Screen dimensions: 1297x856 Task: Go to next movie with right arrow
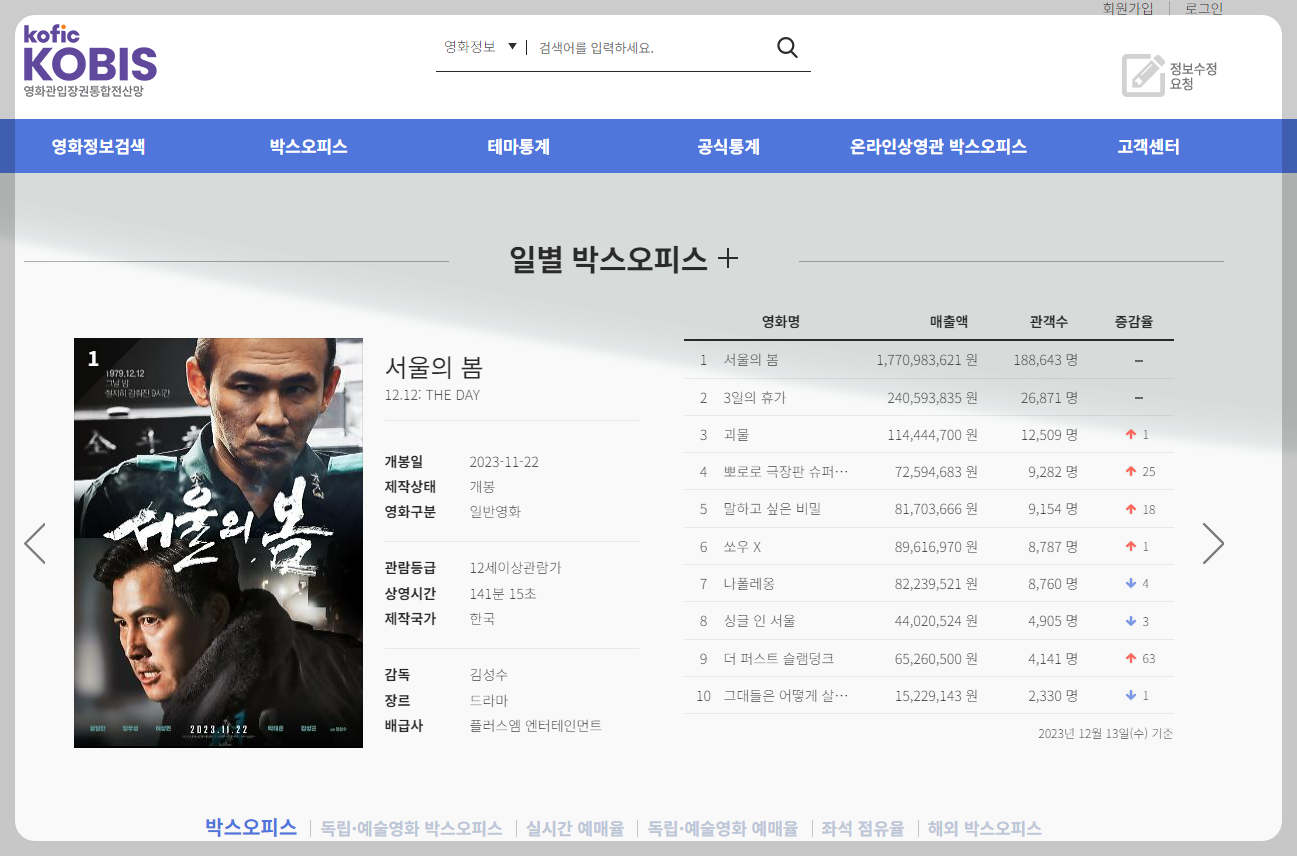[x=1212, y=543]
